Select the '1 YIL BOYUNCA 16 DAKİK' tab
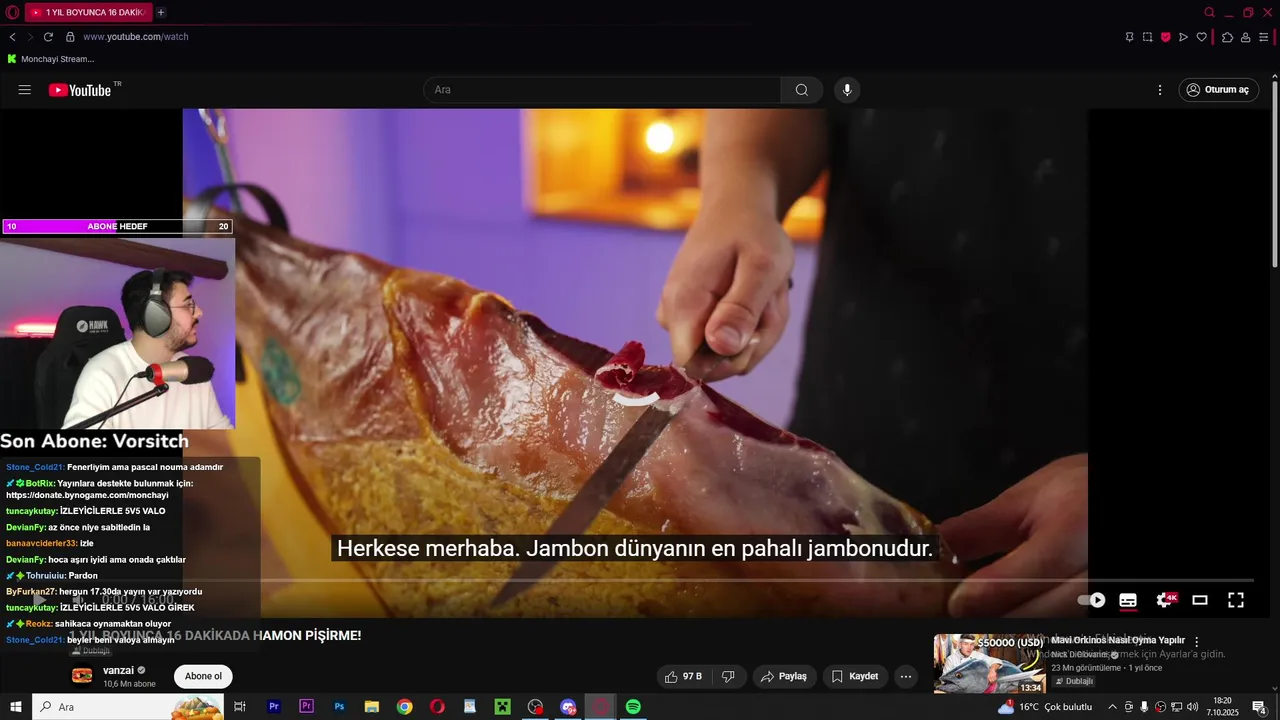This screenshot has height=720, width=1280. coord(88,13)
